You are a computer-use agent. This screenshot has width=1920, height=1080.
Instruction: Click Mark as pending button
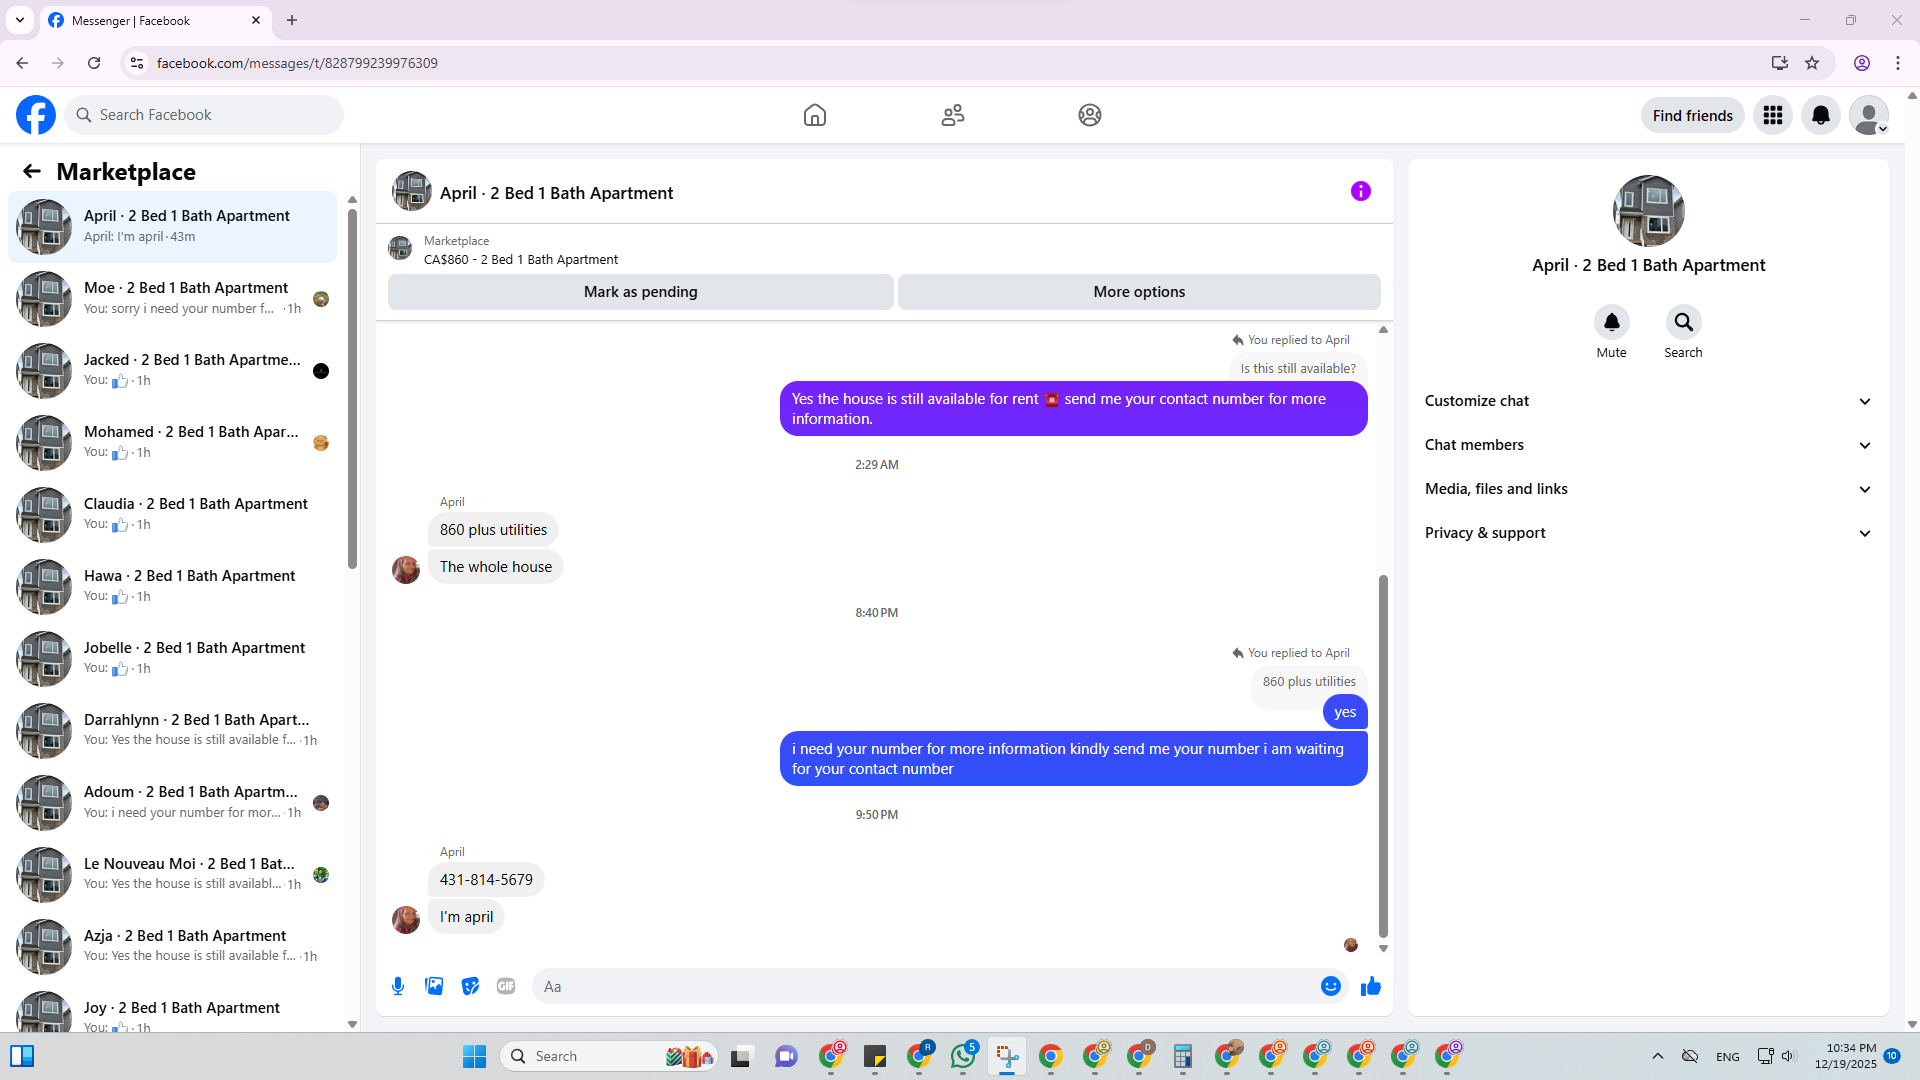[x=640, y=292]
